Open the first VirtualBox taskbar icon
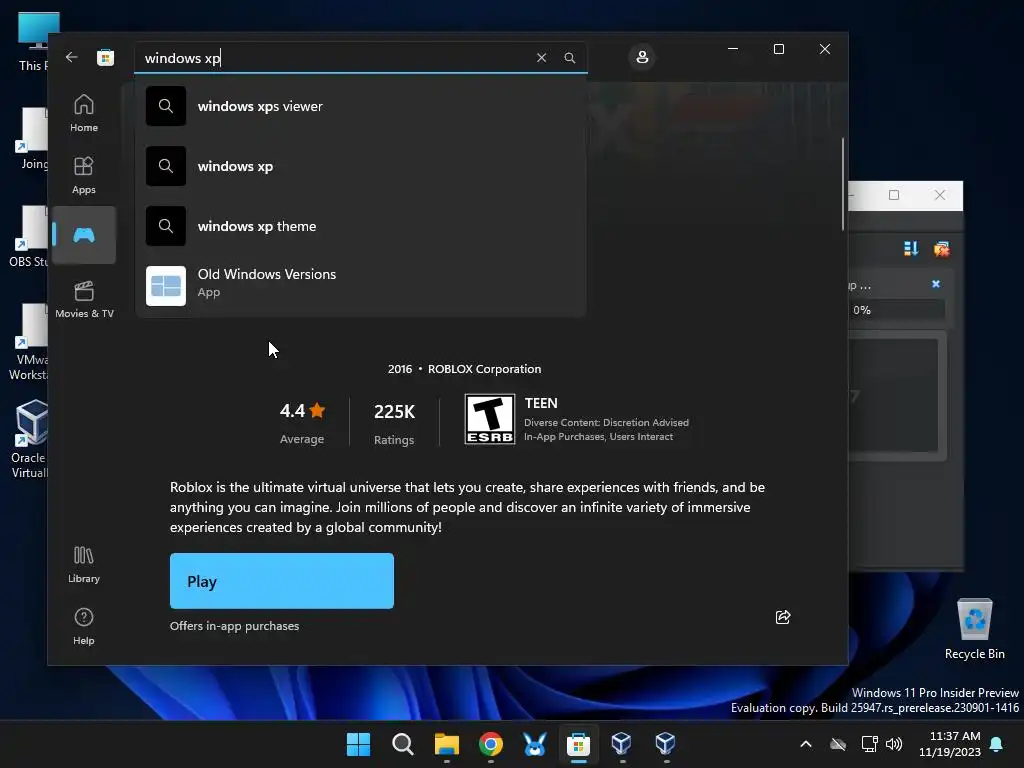This screenshot has height=768, width=1024. [621, 744]
